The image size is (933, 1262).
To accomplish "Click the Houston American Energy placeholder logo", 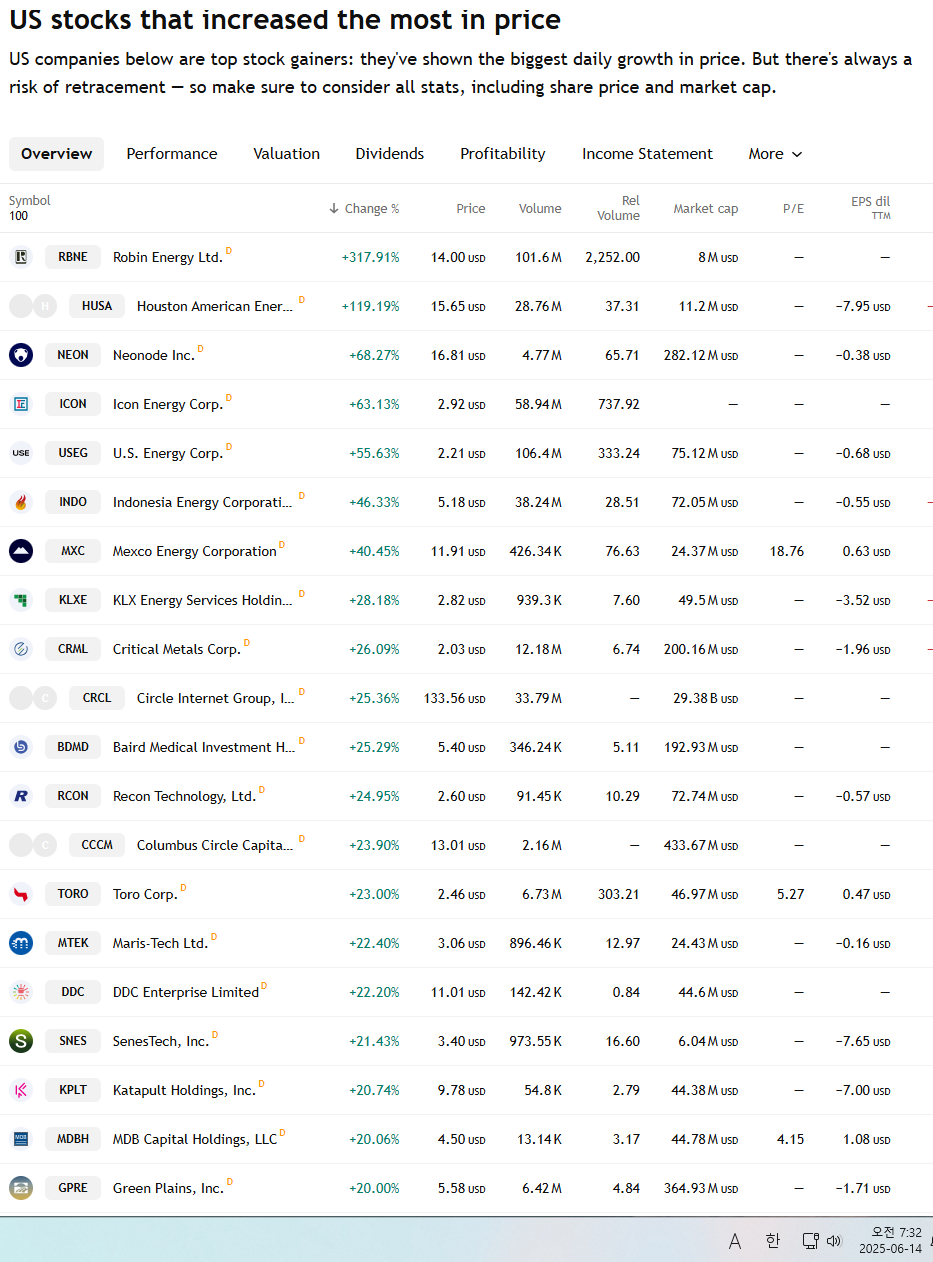I will (x=33, y=306).
